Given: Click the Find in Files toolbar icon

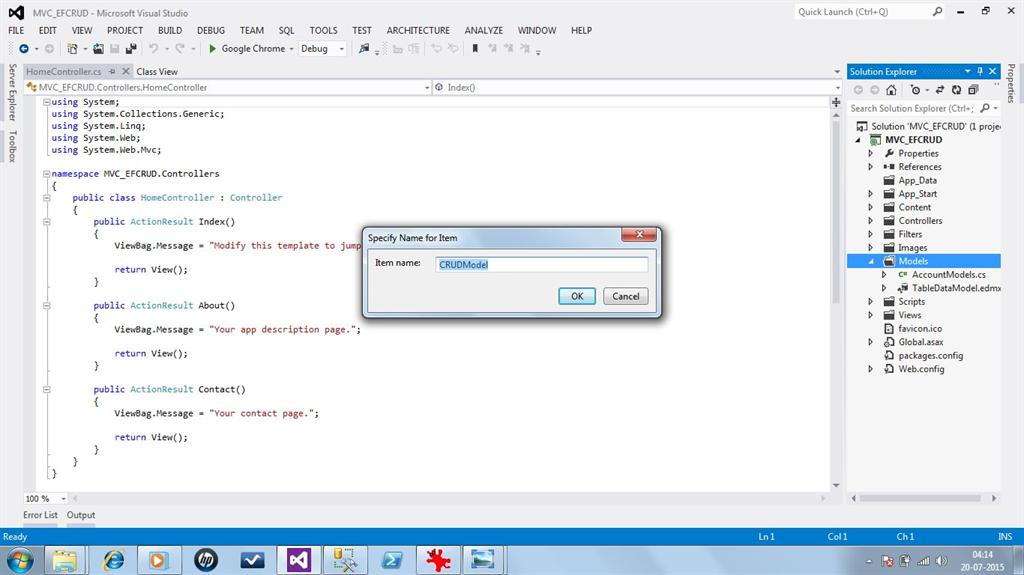Looking at the screenshot, I should pyautogui.click(x=364, y=48).
